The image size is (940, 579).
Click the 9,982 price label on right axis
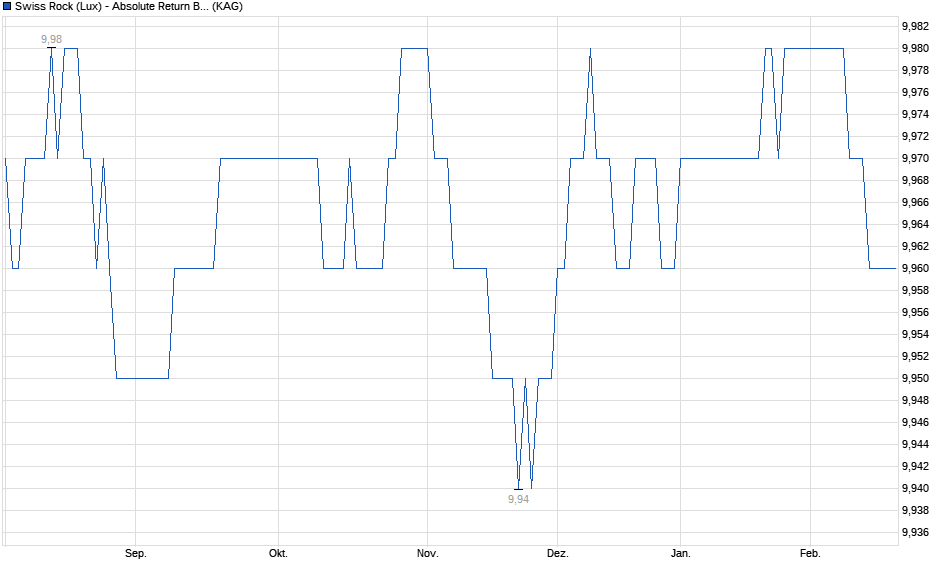pos(913,28)
